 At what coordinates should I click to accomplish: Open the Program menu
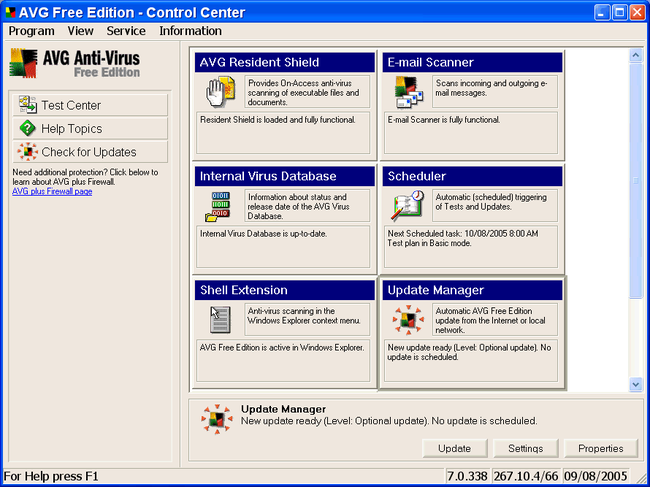(32, 31)
